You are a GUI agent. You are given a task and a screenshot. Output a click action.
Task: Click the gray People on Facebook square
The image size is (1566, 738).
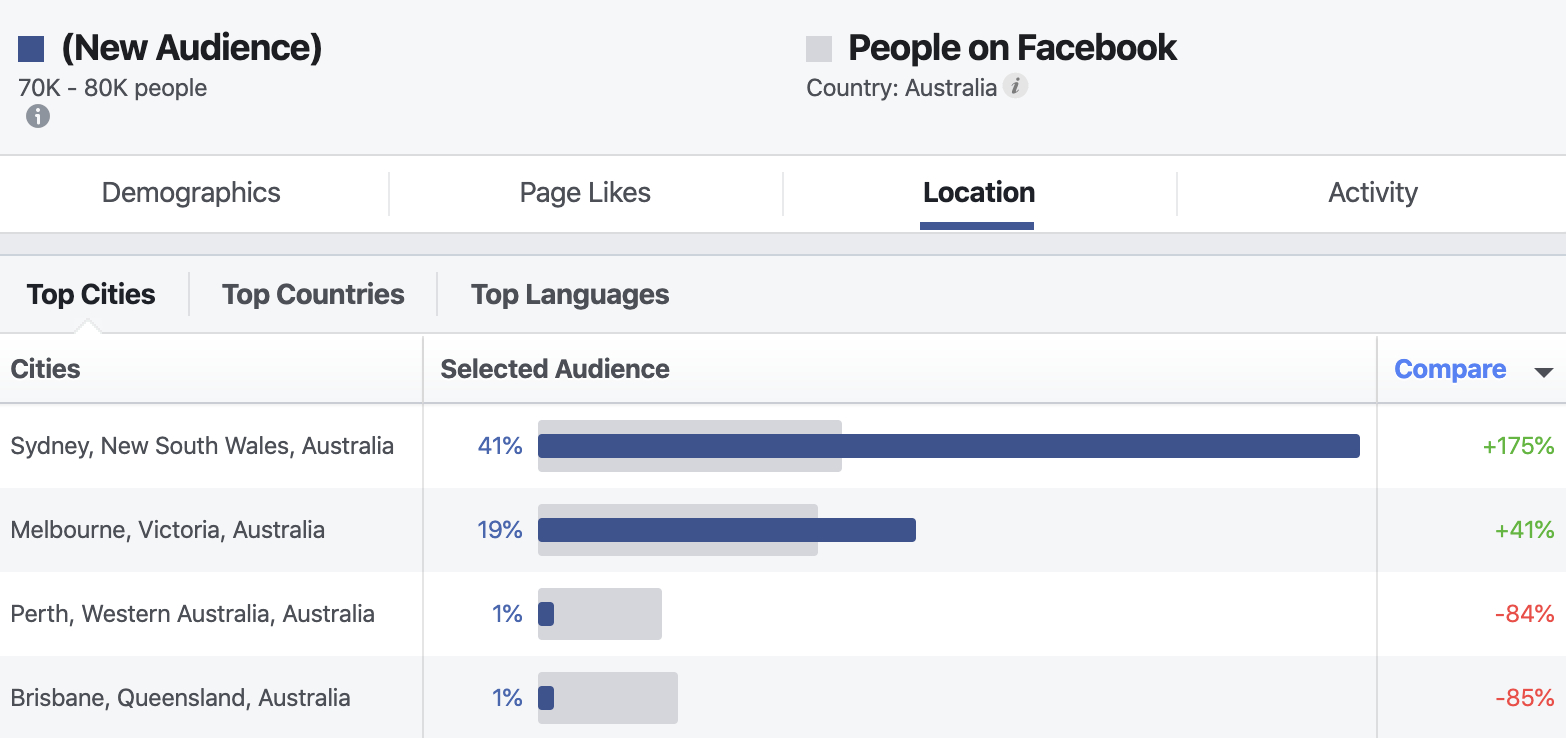click(x=819, y=48)
